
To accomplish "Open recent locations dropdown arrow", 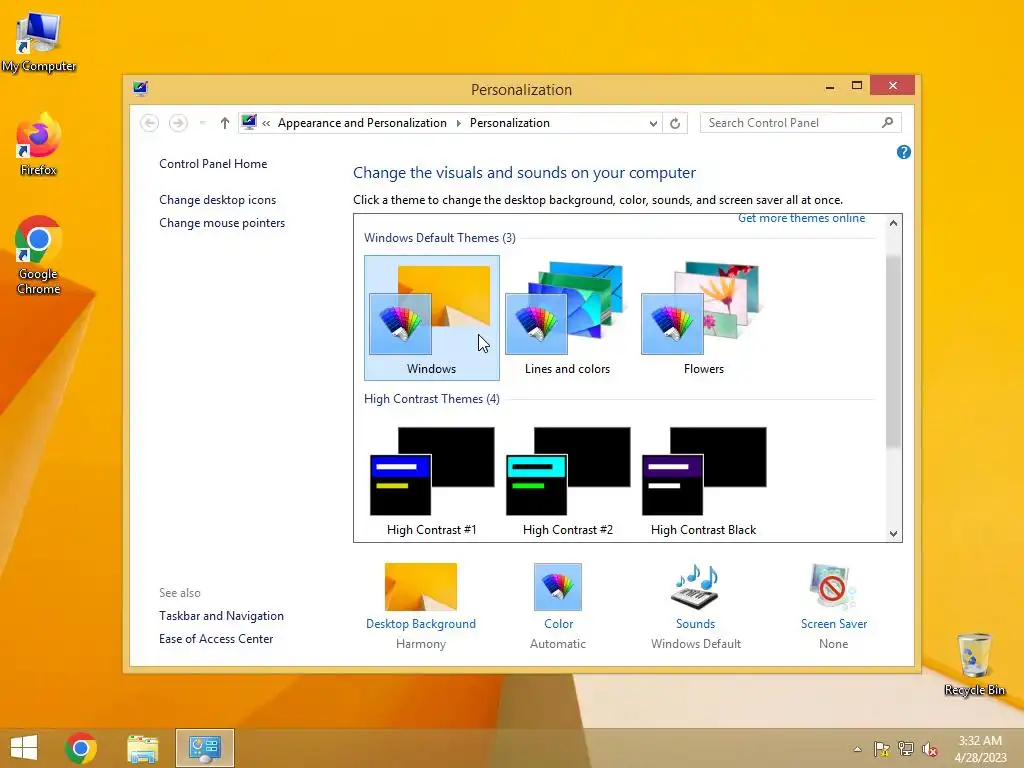I will coord(202,123).
